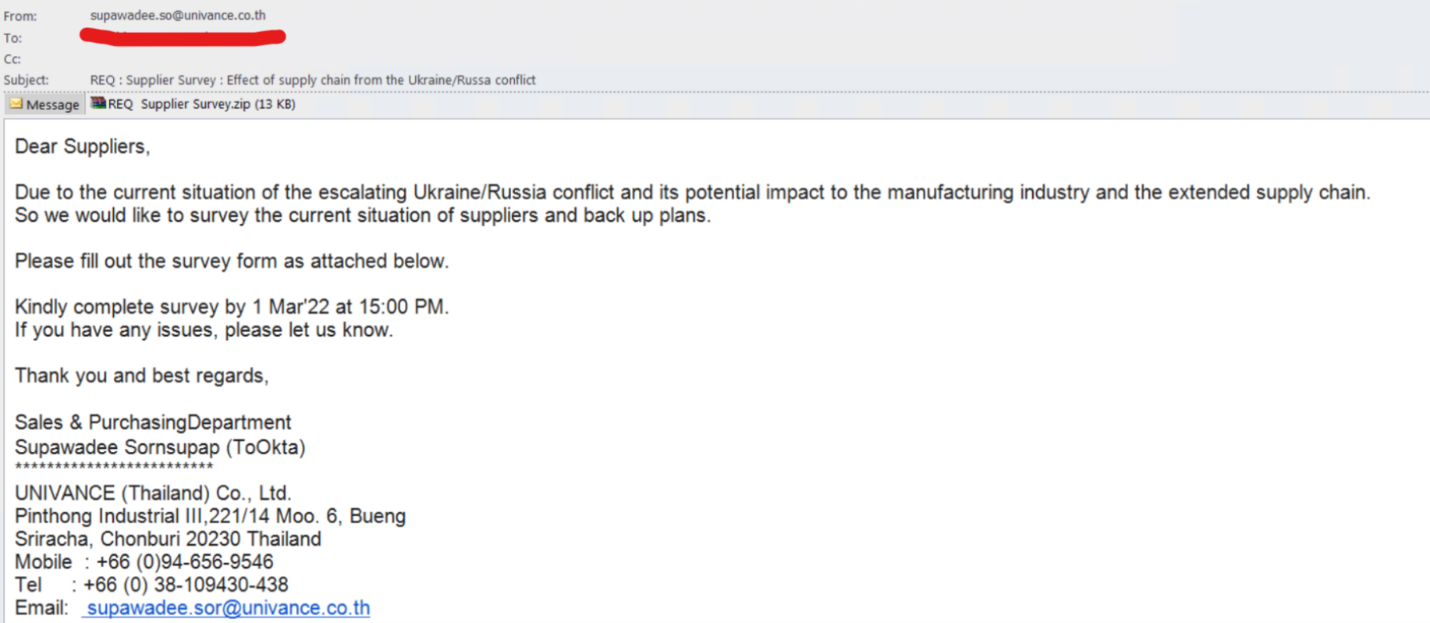This screenshot has width=1430, height=623.
Task: Click the zip archive icon beside the attachment
Action: pyautogui.click(x=98, y=103)
